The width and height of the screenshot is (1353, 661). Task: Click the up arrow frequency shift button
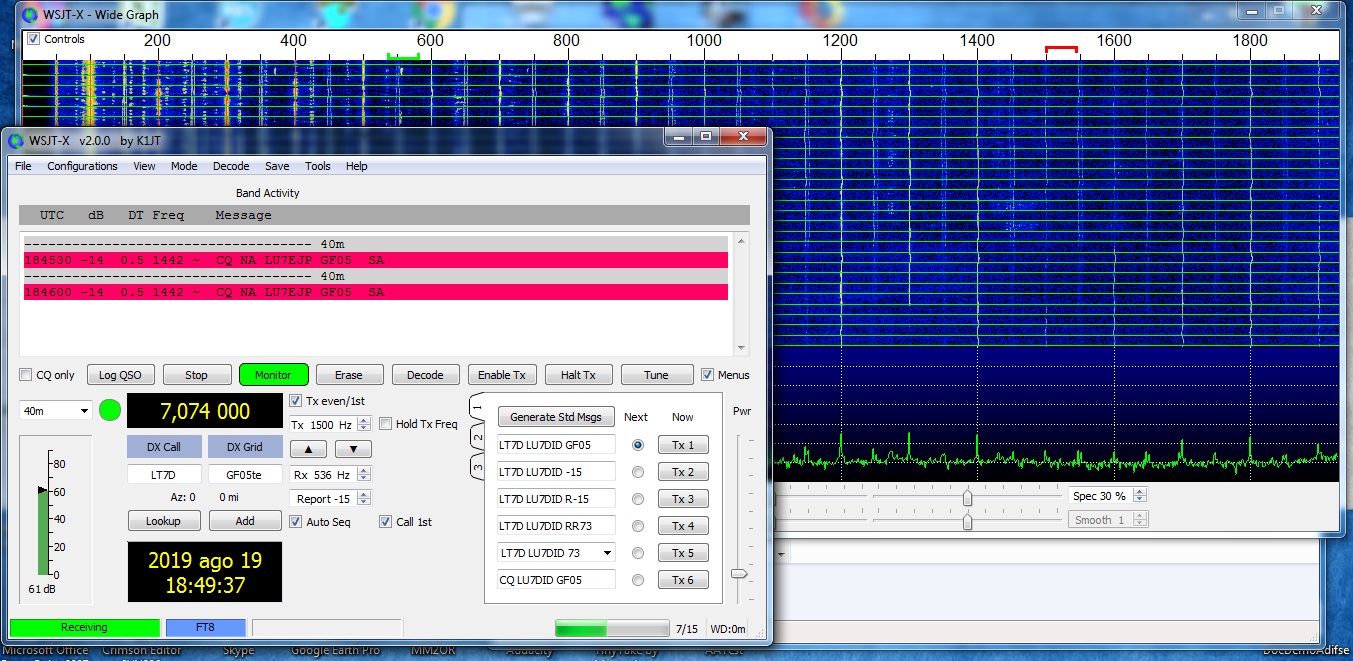(309, 449)
